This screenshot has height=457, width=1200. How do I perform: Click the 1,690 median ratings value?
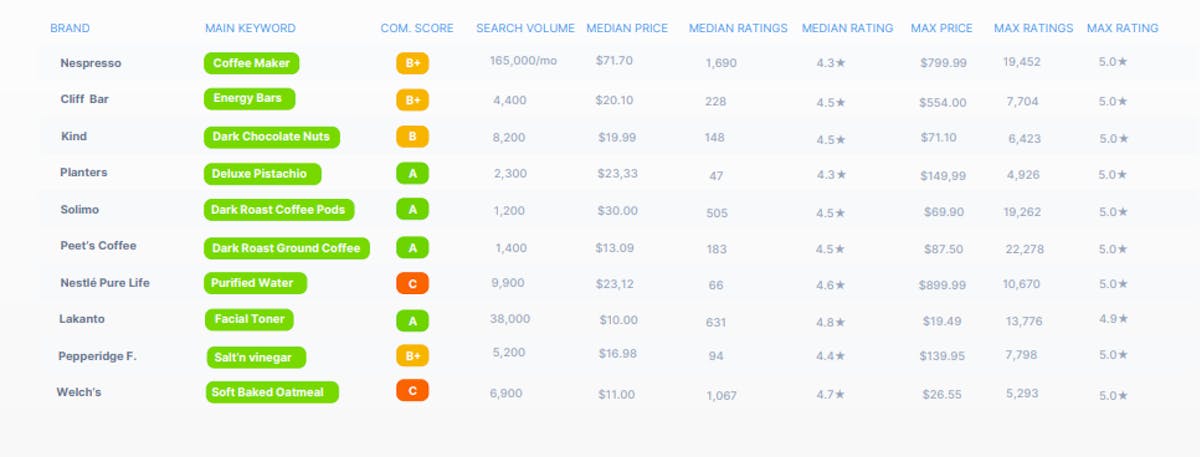click(x=721, y=64)
